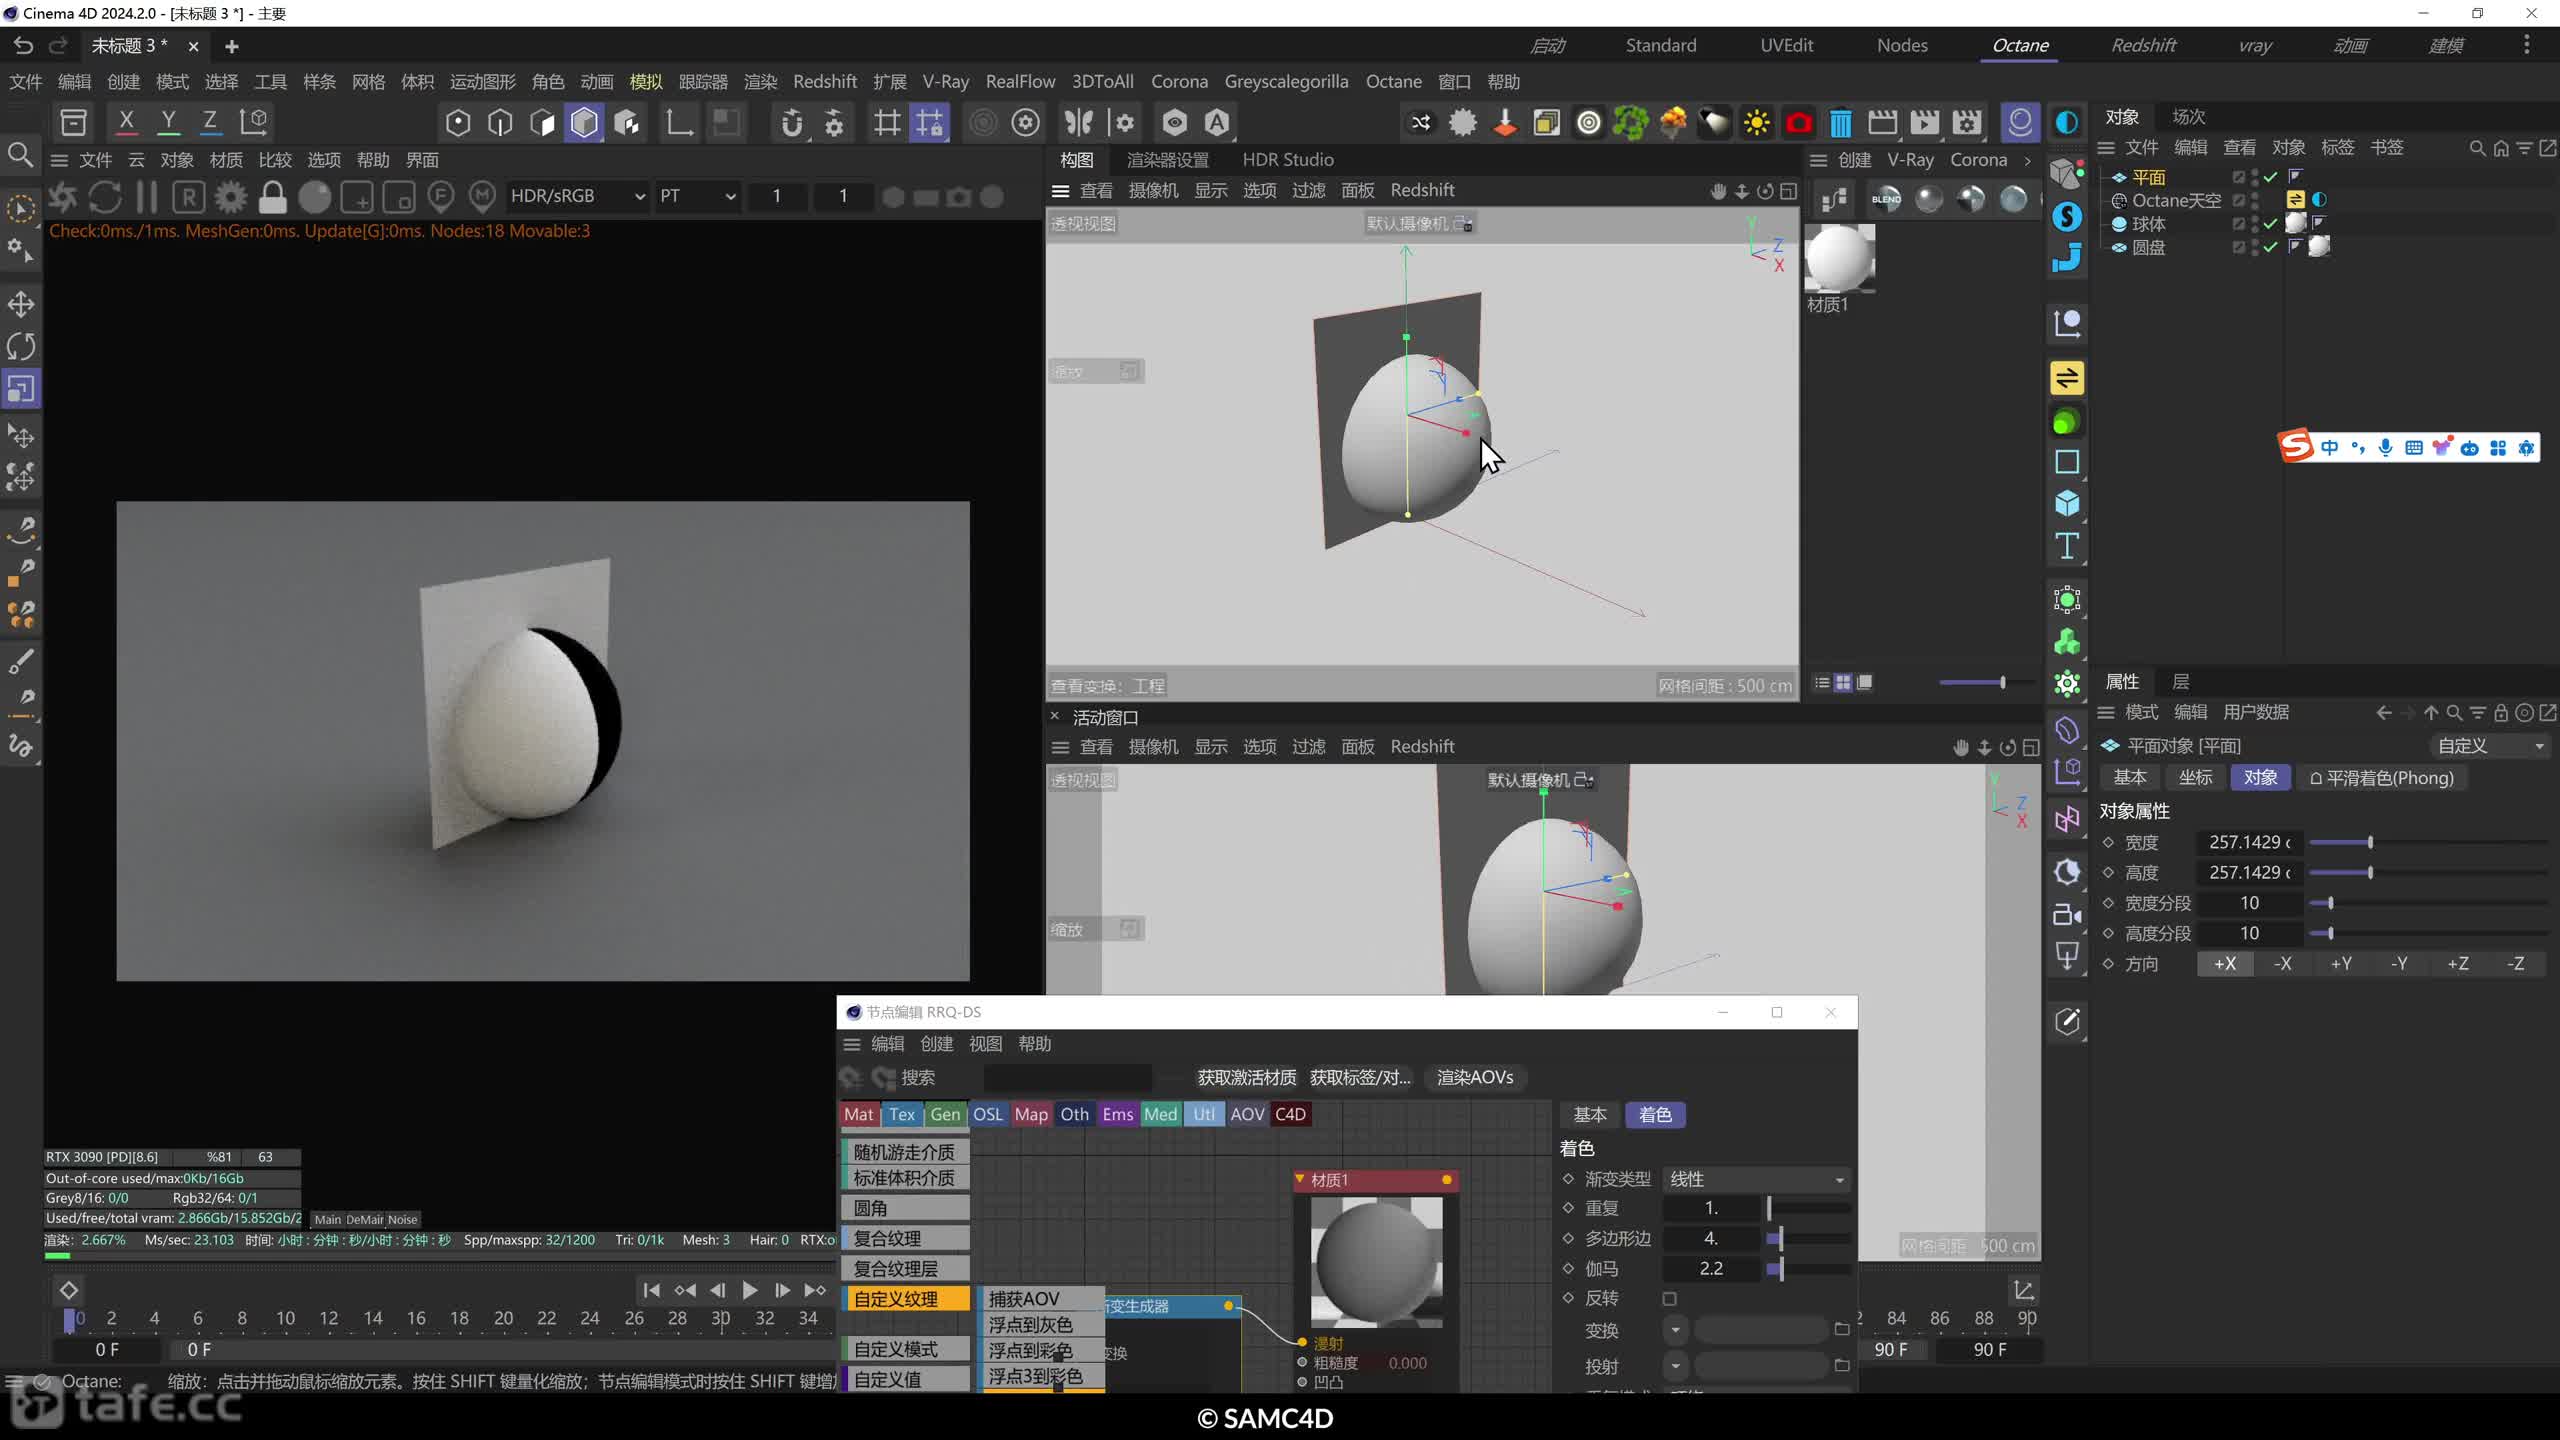Select the Move tool in left toolbar
The image size is (2560, 1440).
(x=21, y=304)
